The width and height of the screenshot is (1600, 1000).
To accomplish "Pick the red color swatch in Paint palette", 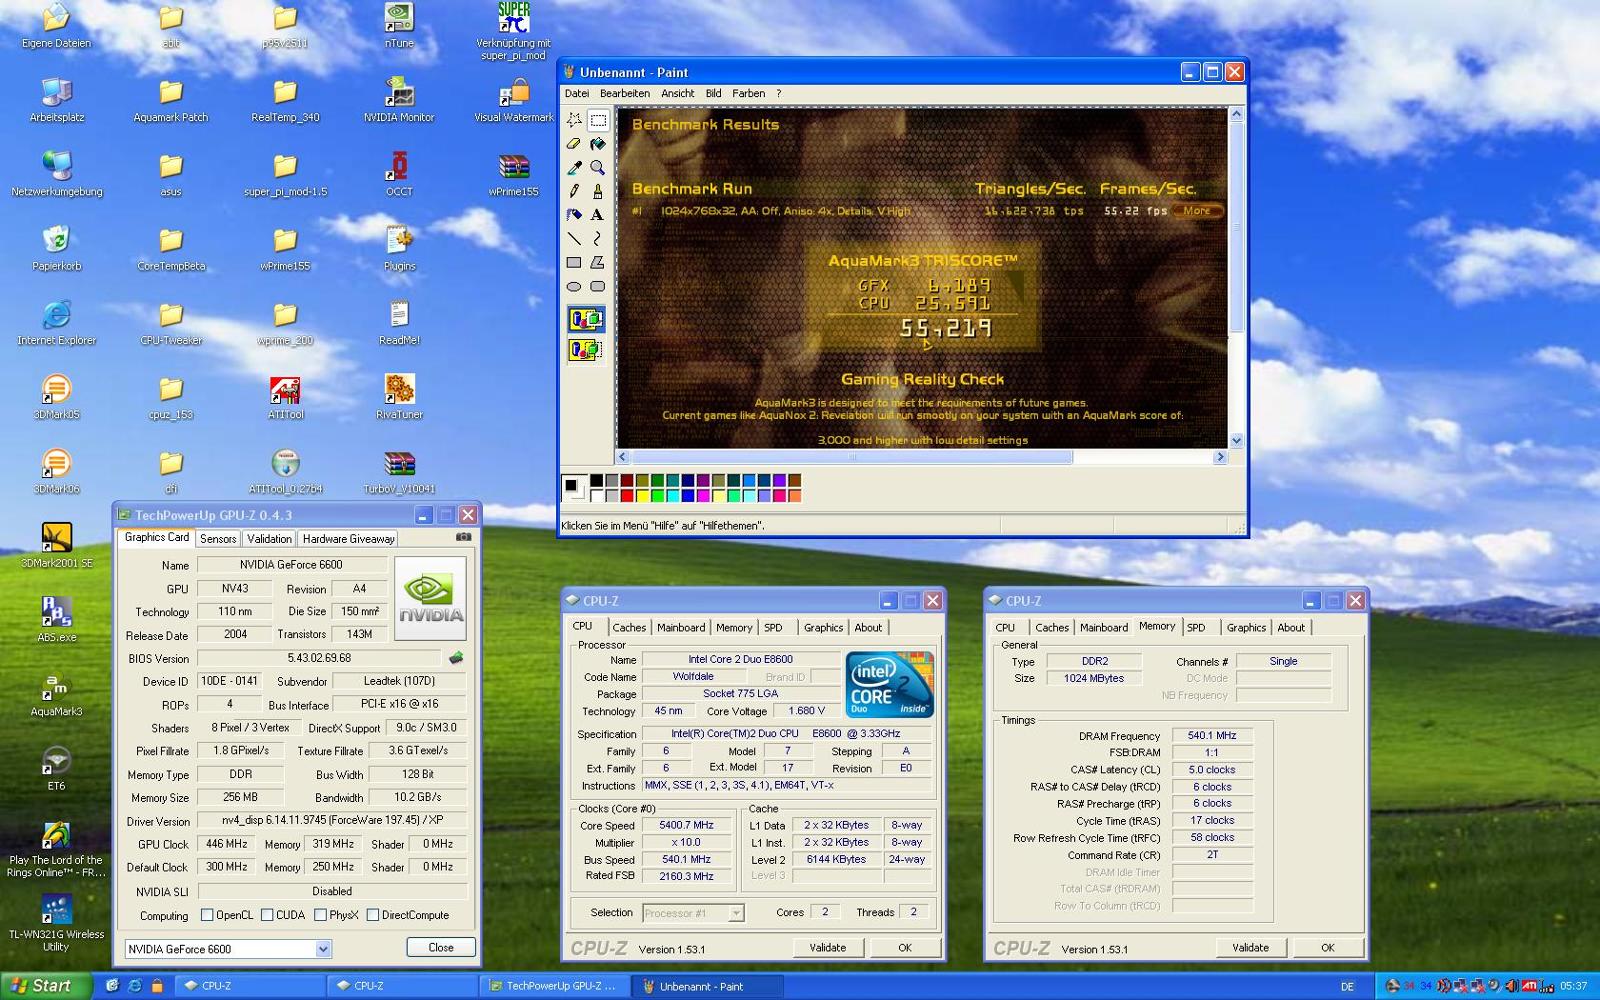I will coord(627,495).
